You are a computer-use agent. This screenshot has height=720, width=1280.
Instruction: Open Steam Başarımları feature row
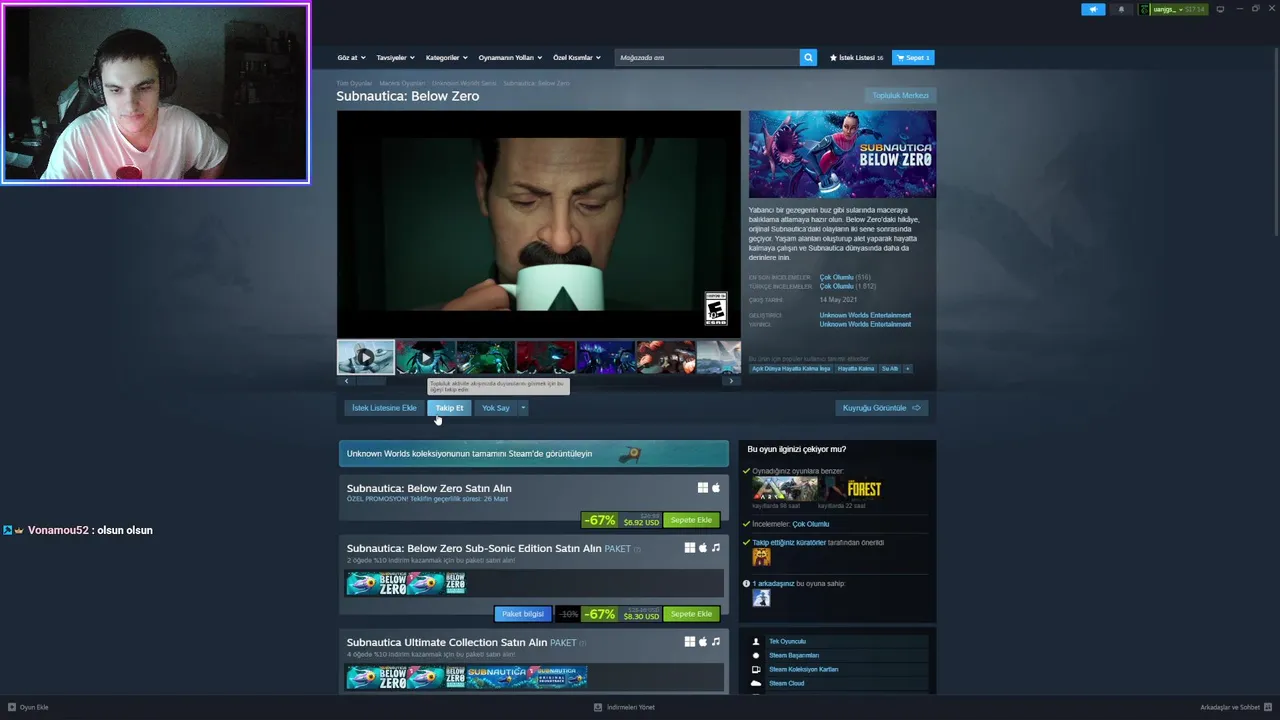[x=838, y=655]
